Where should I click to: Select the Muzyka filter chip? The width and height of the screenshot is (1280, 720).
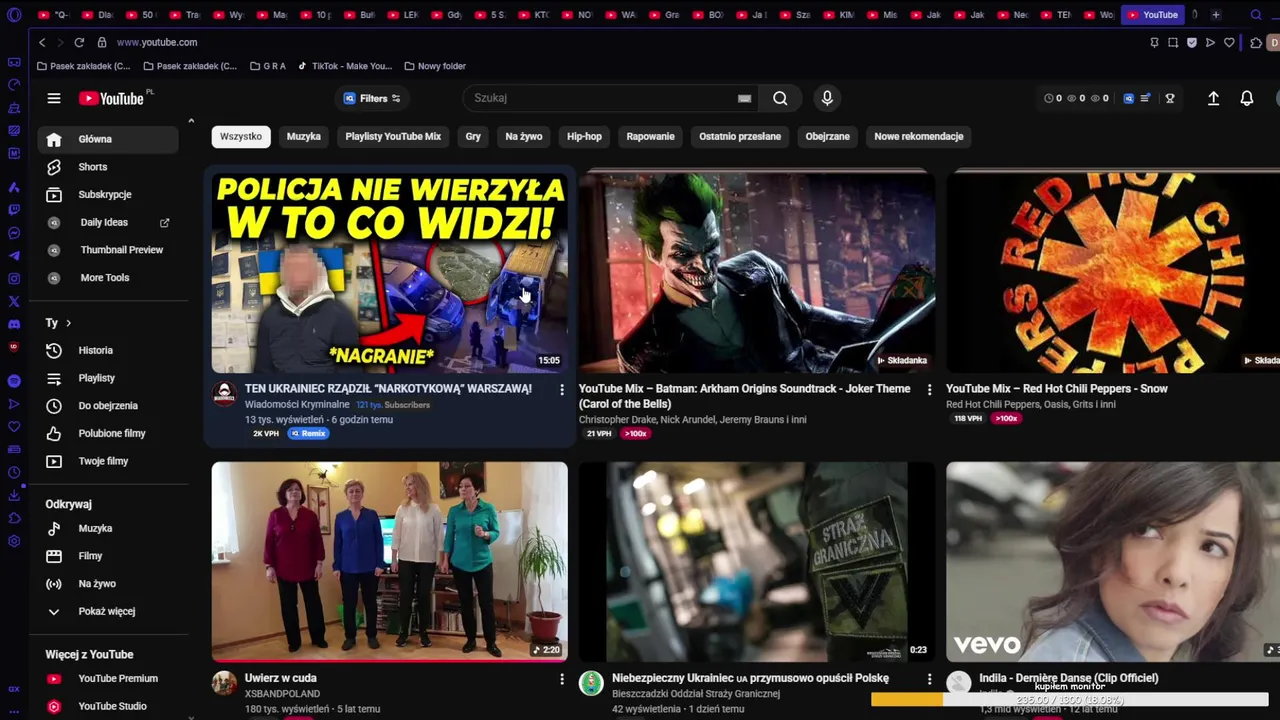(304, 136)
